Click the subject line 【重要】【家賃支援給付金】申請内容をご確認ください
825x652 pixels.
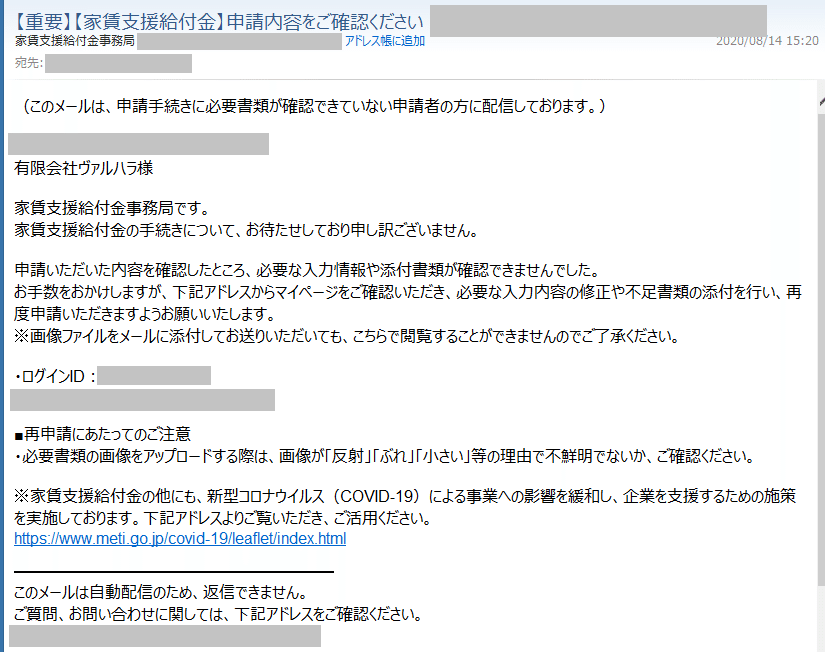218,21
